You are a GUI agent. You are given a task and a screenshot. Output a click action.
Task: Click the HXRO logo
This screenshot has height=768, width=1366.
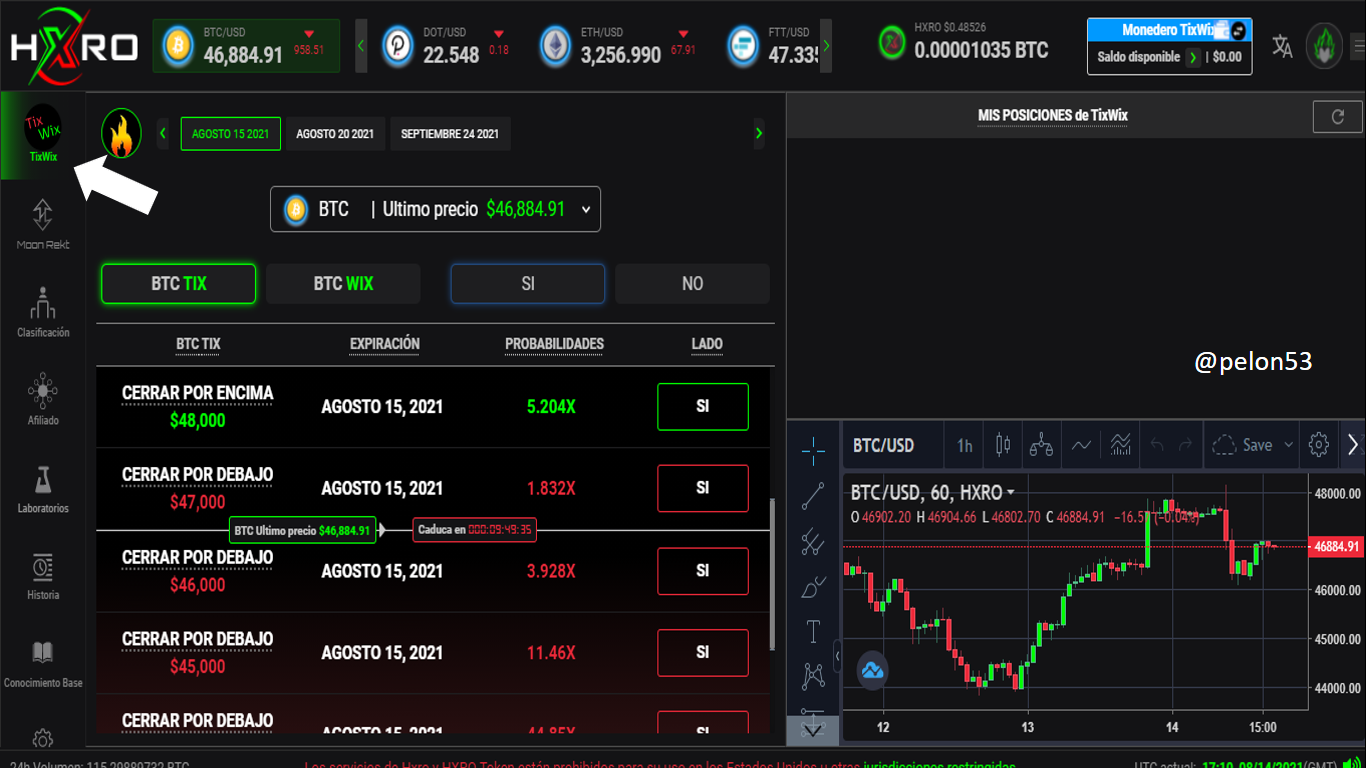coord(73,46)
